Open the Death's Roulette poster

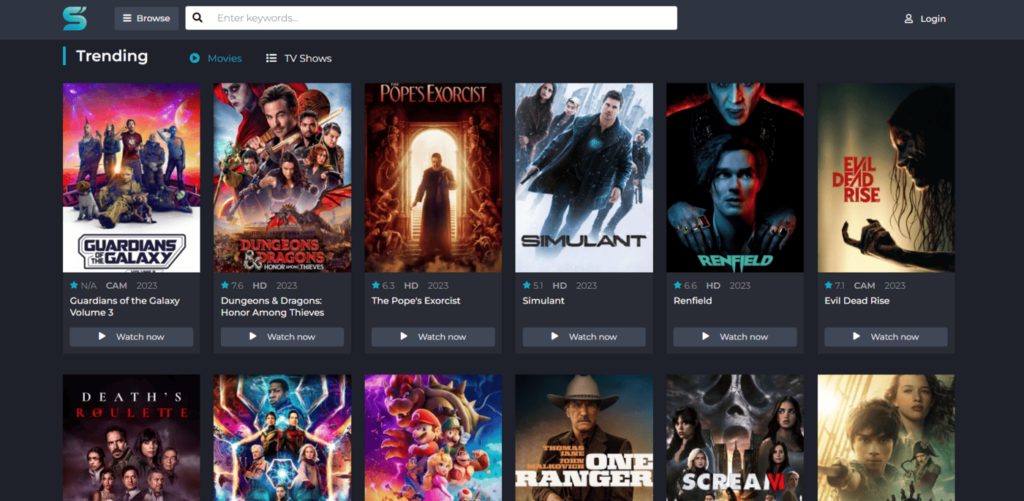[131, 438]
